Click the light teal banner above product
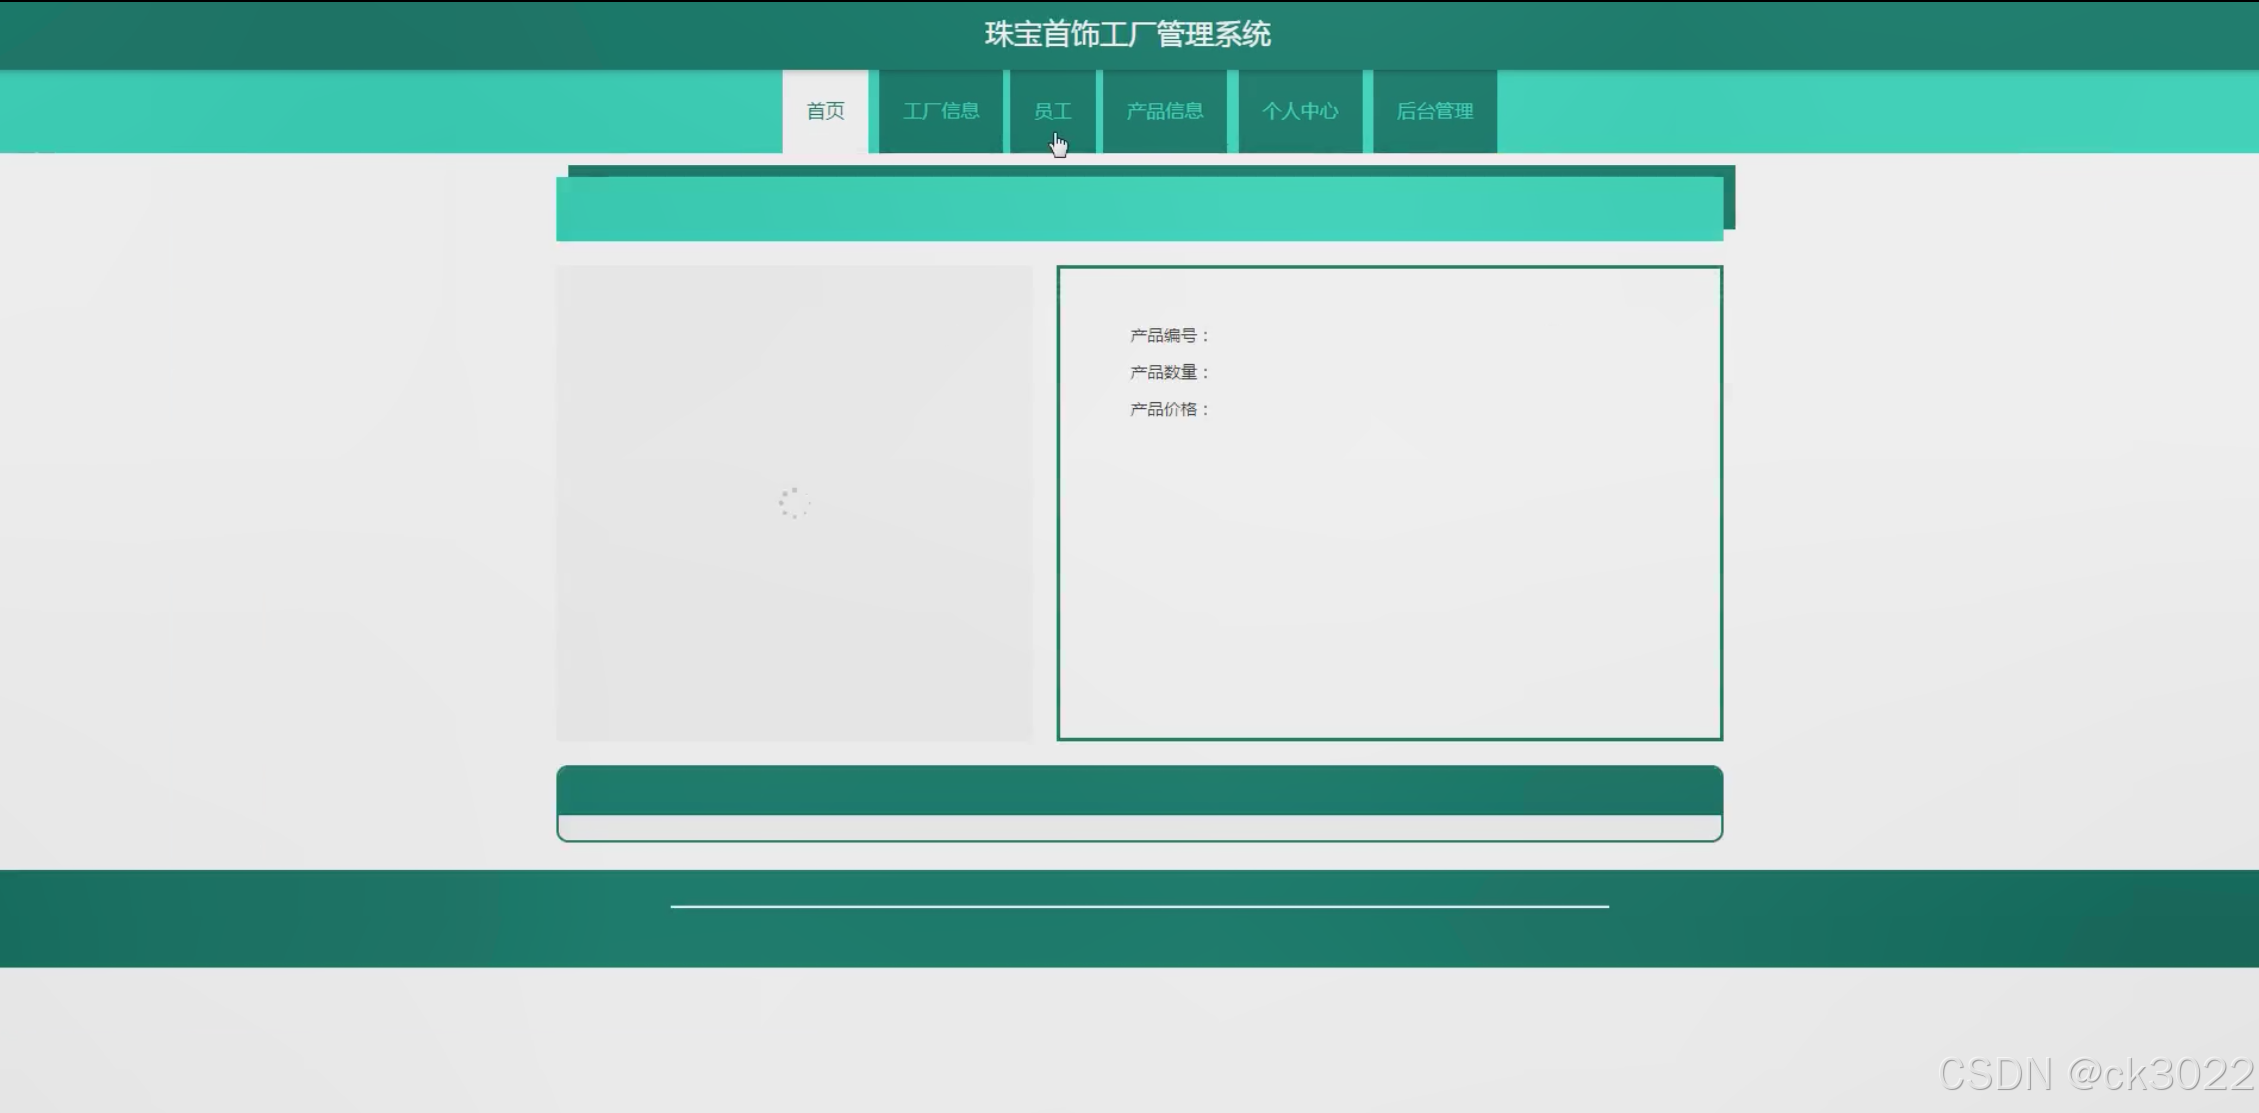2259x1113 pixels. point(1138,209)
